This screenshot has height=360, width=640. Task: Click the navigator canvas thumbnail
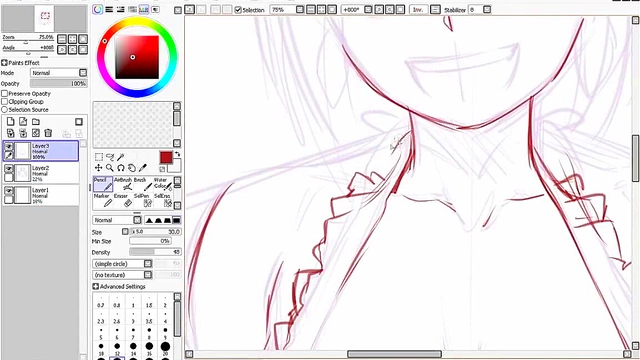44,18
